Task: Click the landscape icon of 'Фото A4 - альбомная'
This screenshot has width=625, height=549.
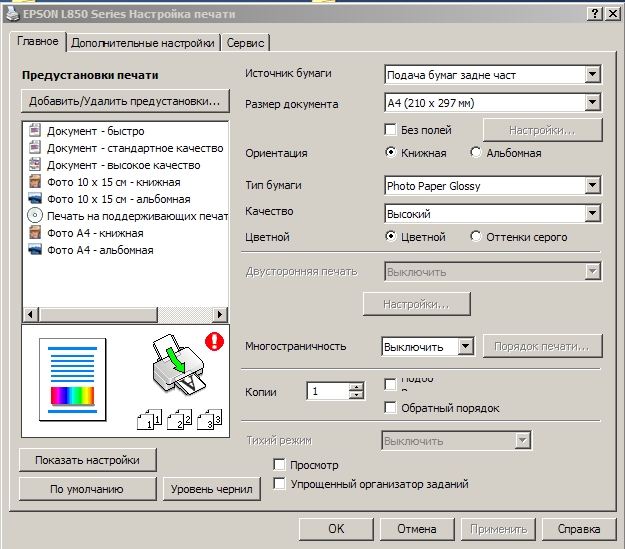Action: pos(35,250)
